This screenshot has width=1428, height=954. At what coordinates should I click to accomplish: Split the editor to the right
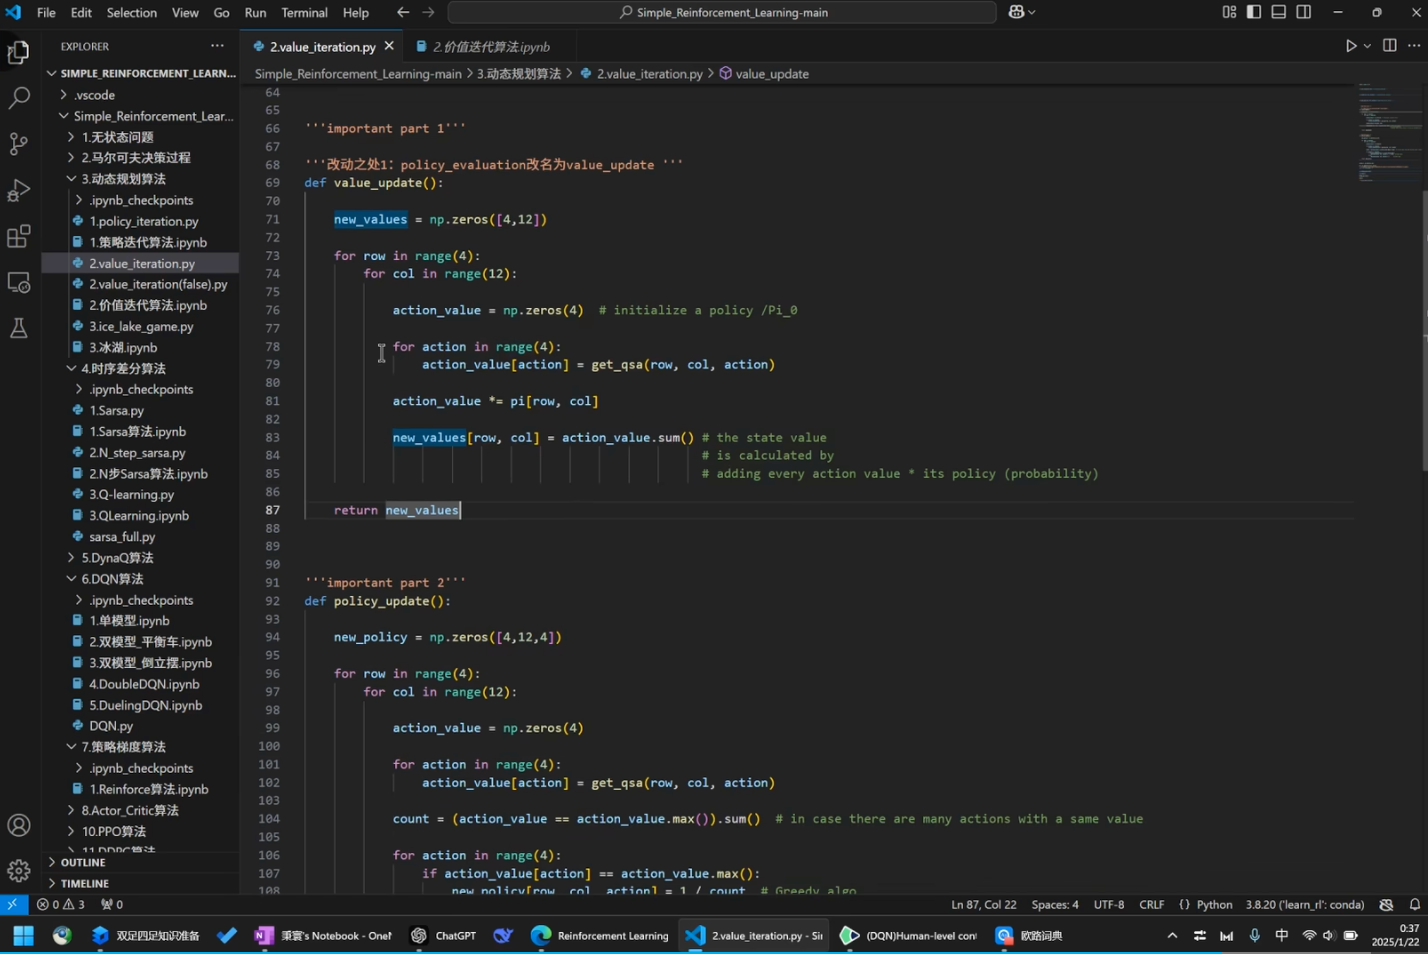pos(1390,46)
